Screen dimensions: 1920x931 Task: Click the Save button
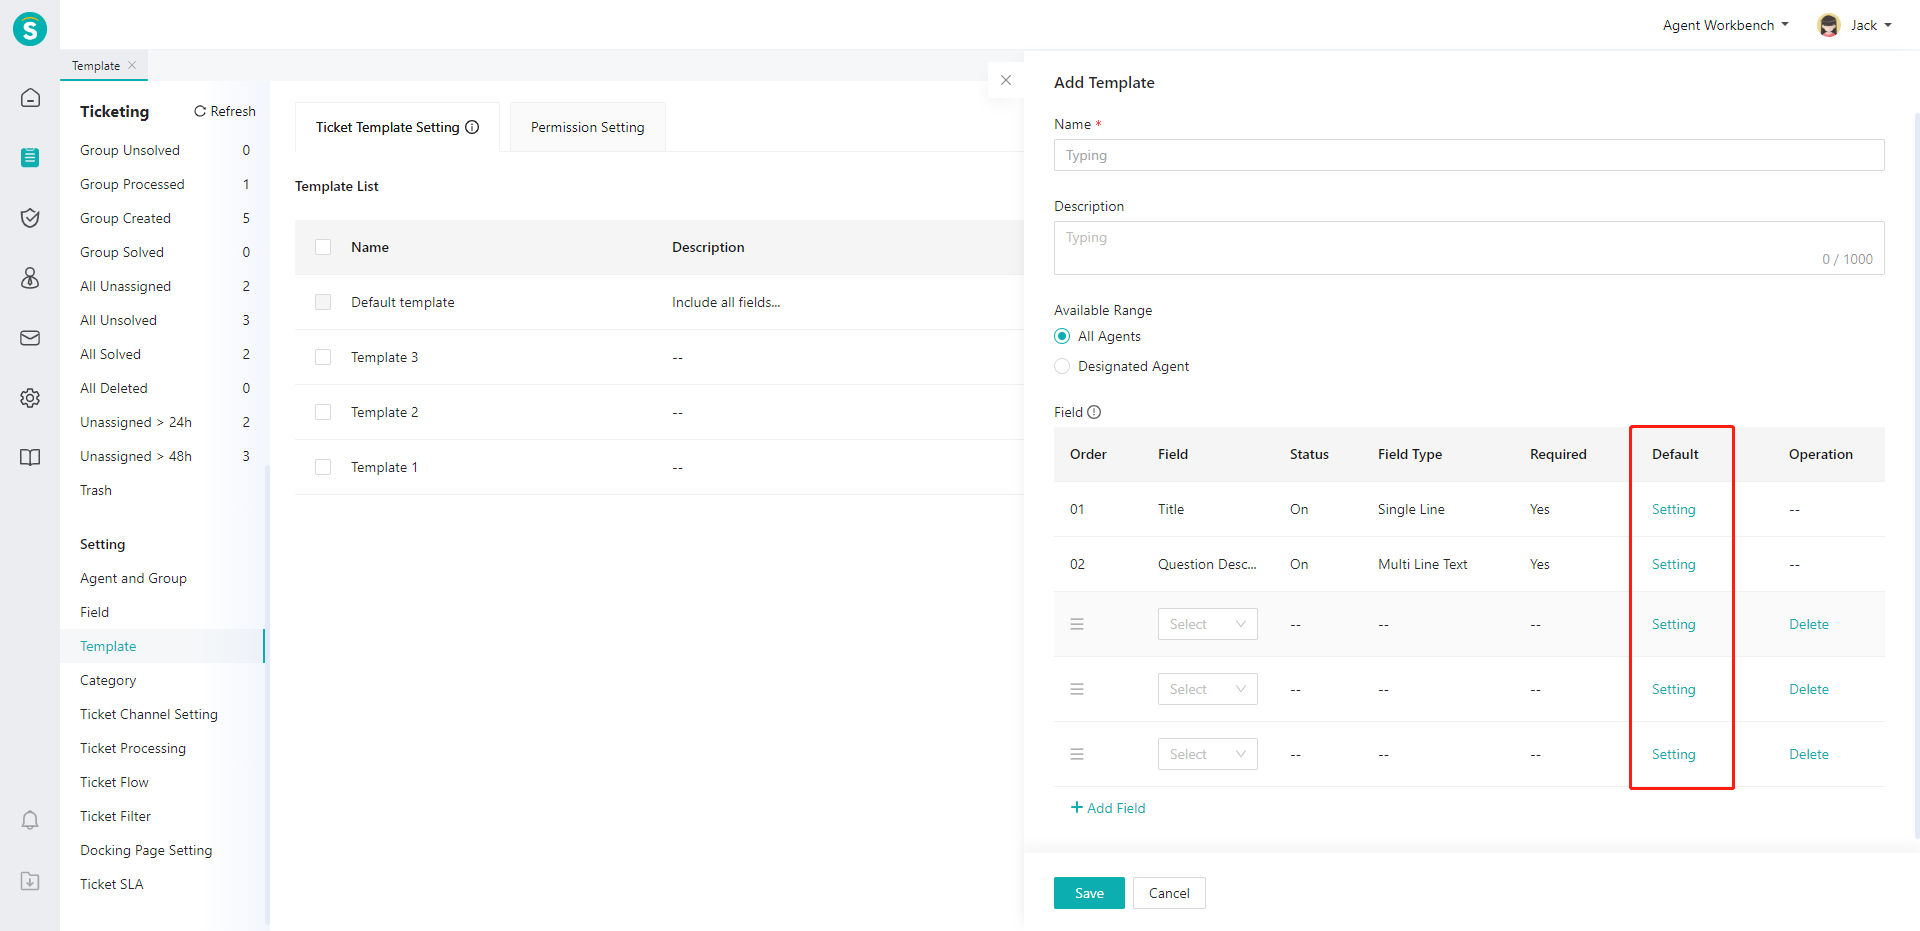(x=1089, y=893)
